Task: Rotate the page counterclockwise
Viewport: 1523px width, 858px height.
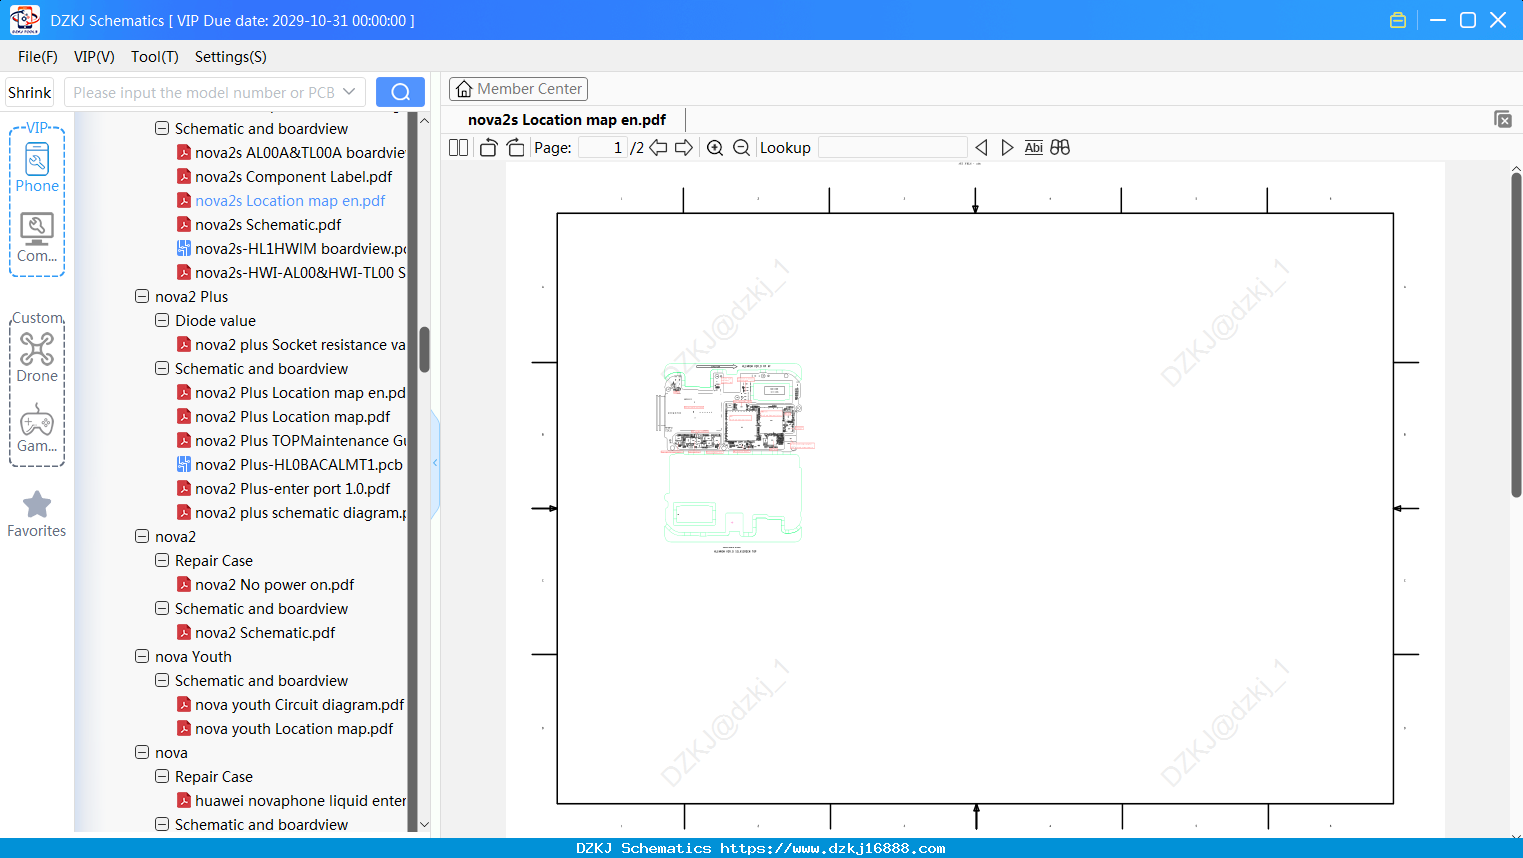Action: 488,147
